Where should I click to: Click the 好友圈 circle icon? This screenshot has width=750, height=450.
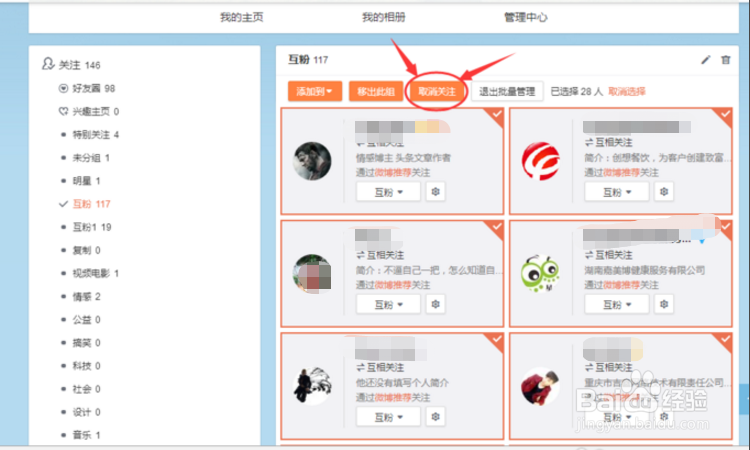63,88
